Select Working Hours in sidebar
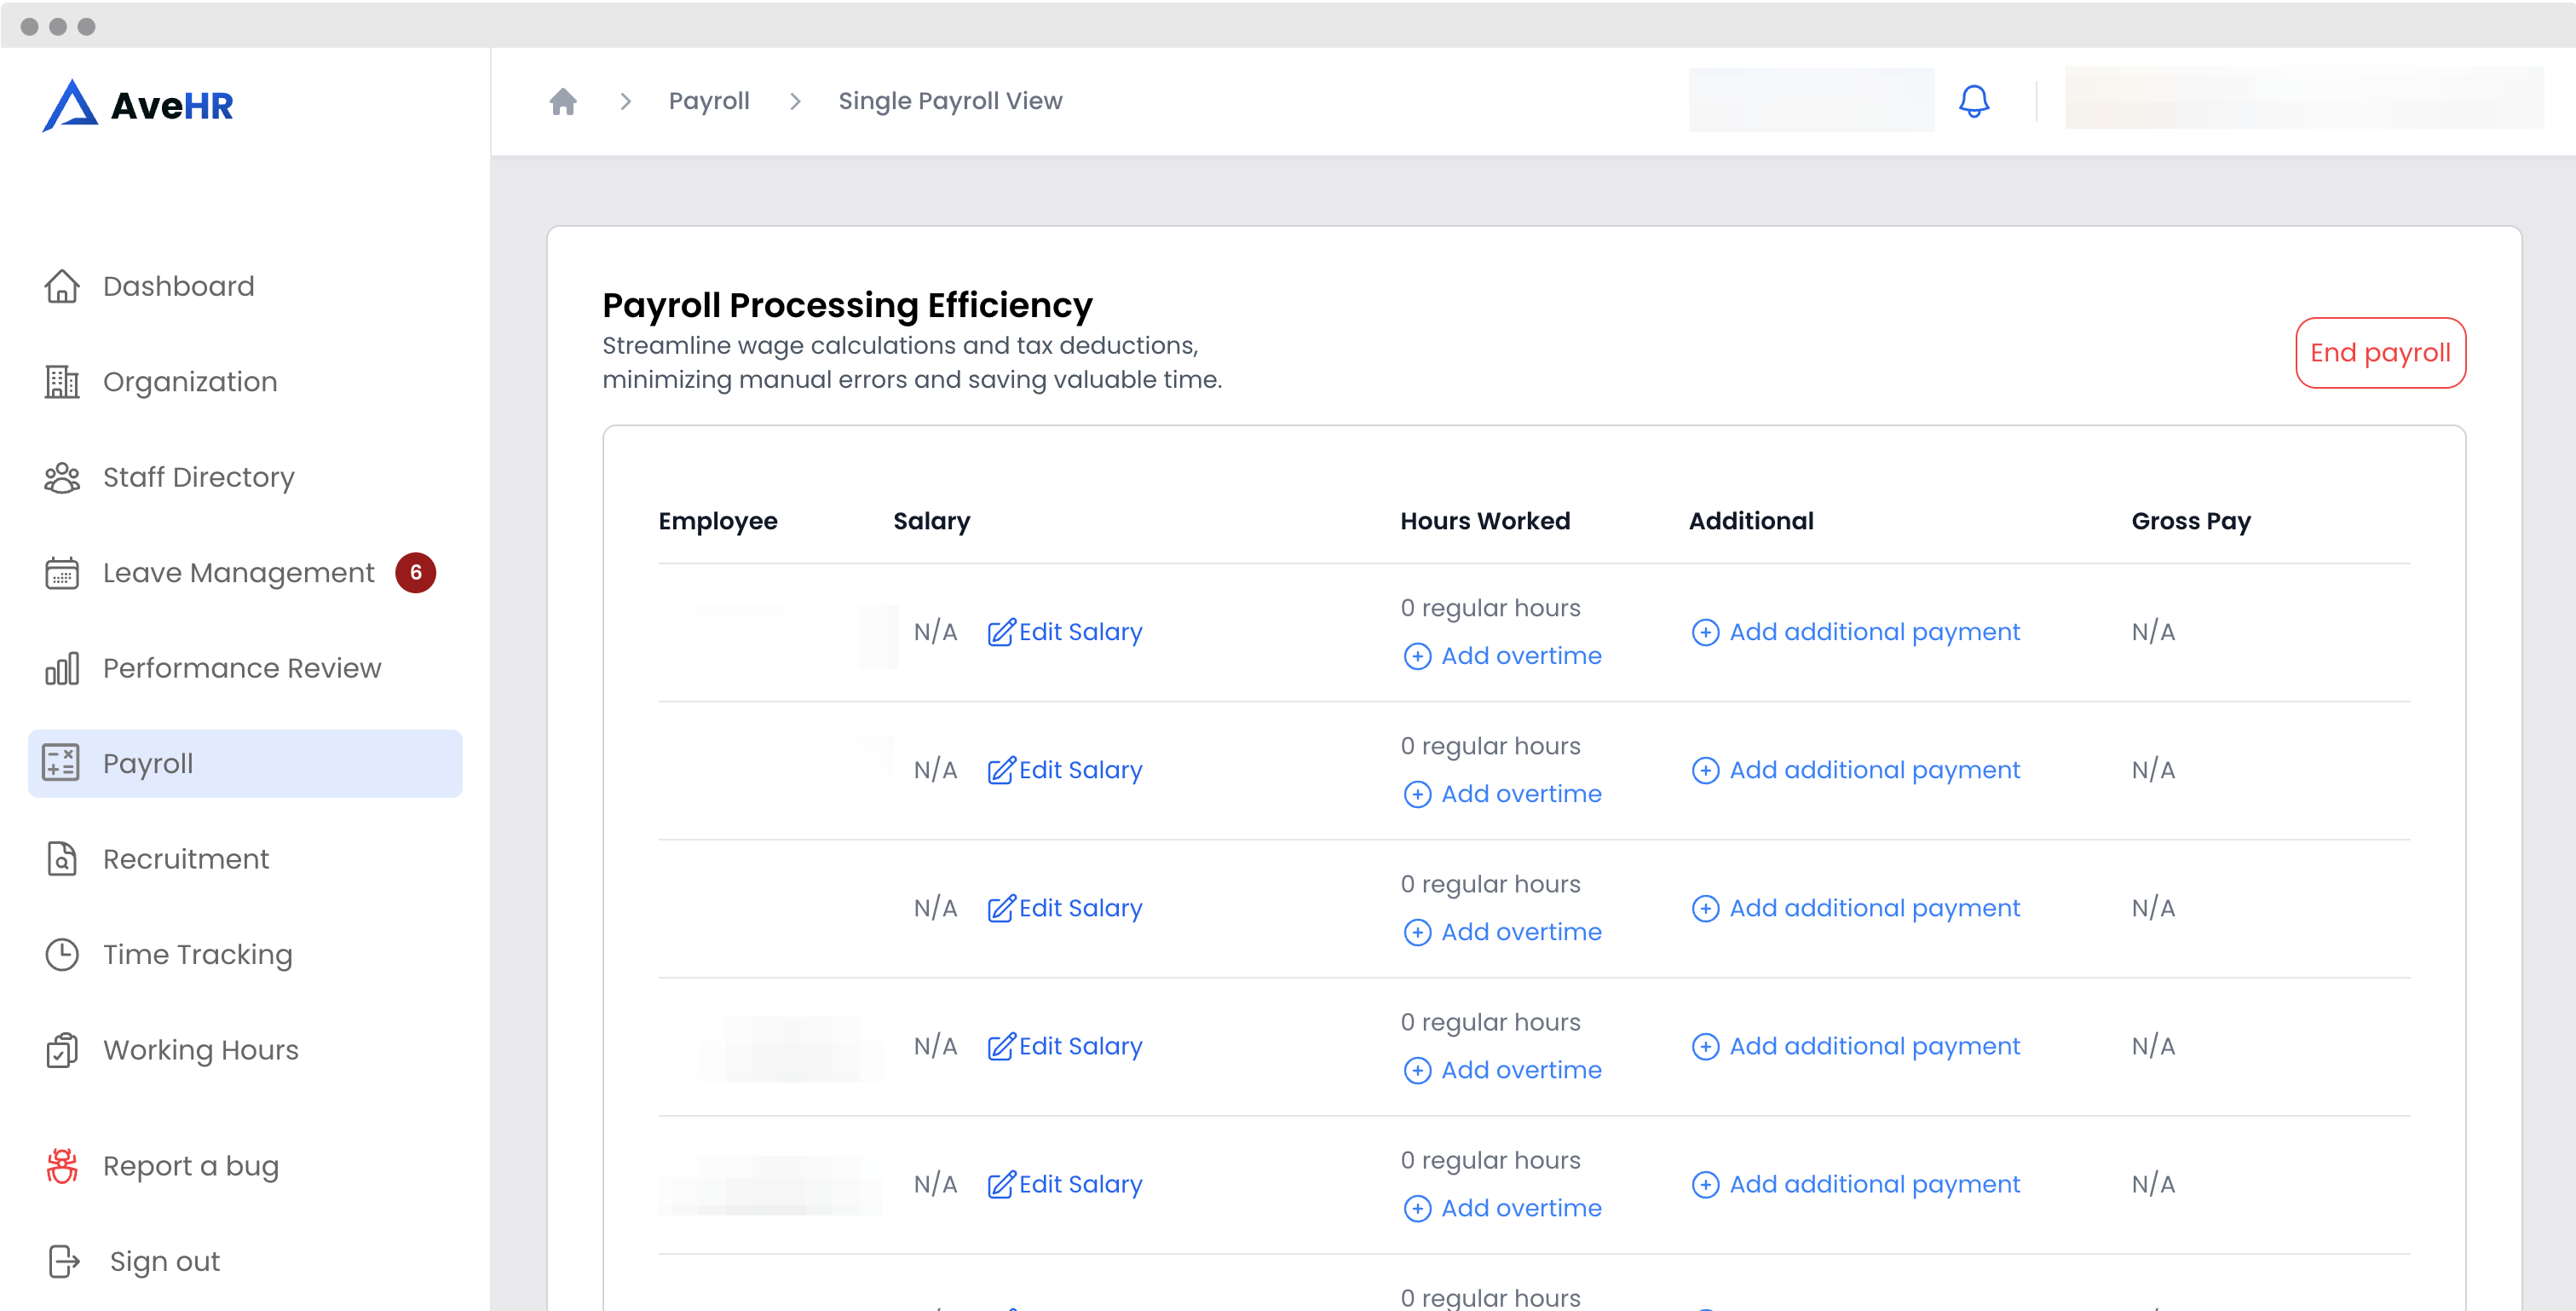2576x1311 pixels. [200, 1050]
